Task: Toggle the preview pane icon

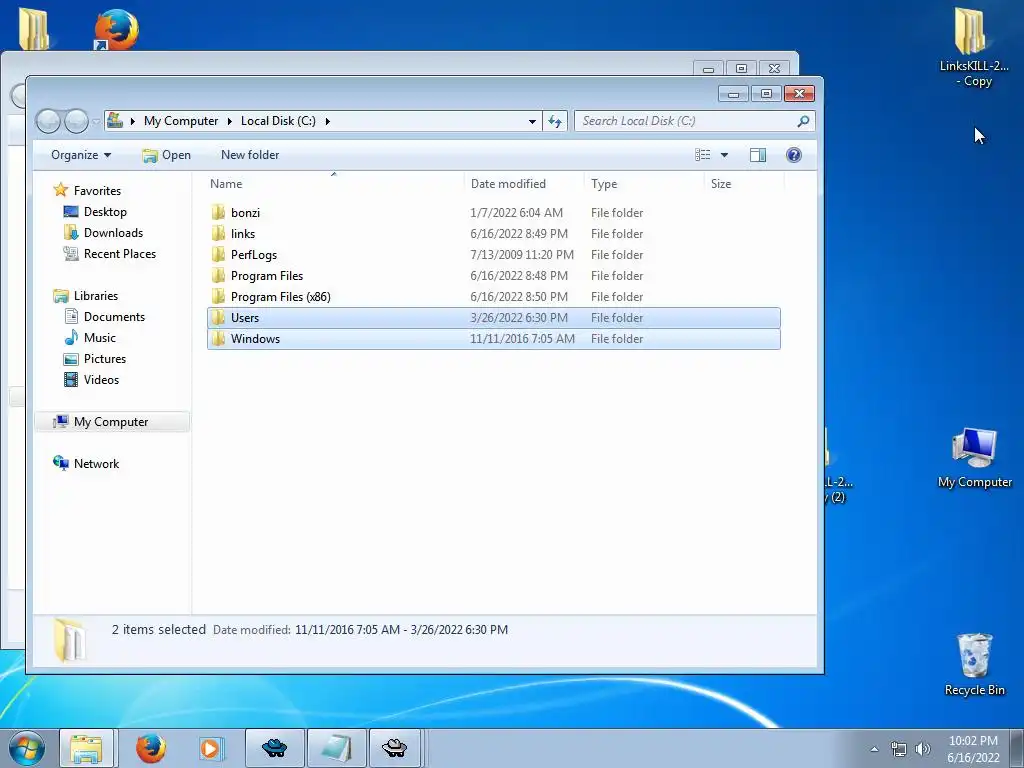Action: click(x=758, y=155)
